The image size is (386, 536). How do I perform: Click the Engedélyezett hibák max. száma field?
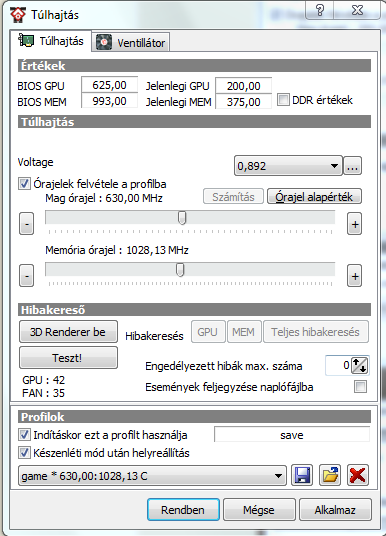(347, 365)
